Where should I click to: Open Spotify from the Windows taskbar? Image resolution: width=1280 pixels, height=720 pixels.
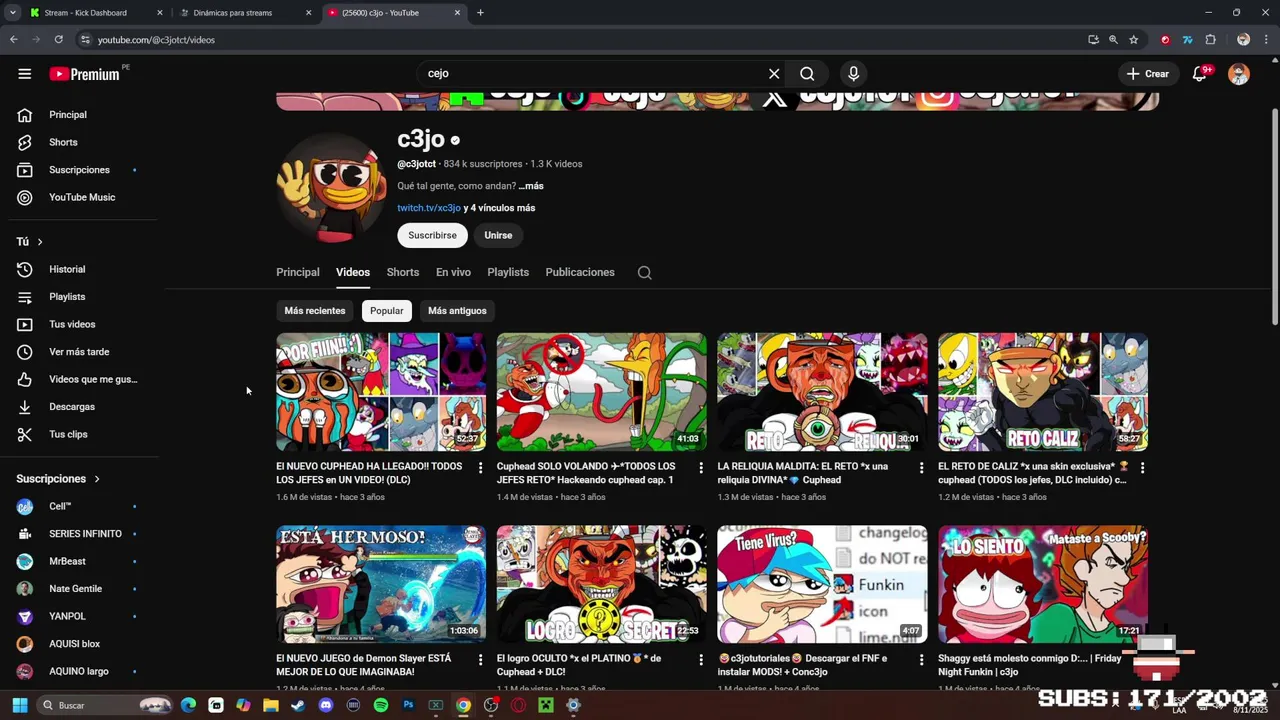[381, 705]
